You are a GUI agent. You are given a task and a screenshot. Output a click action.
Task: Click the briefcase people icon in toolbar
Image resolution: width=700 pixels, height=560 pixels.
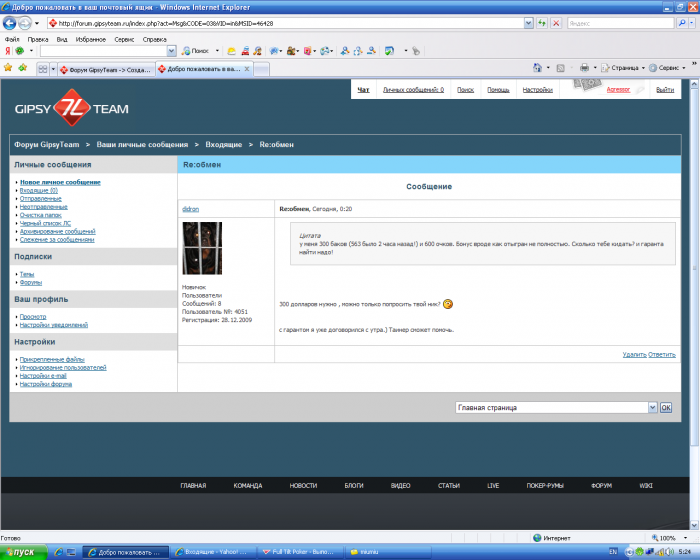click(x=291, y=51)
